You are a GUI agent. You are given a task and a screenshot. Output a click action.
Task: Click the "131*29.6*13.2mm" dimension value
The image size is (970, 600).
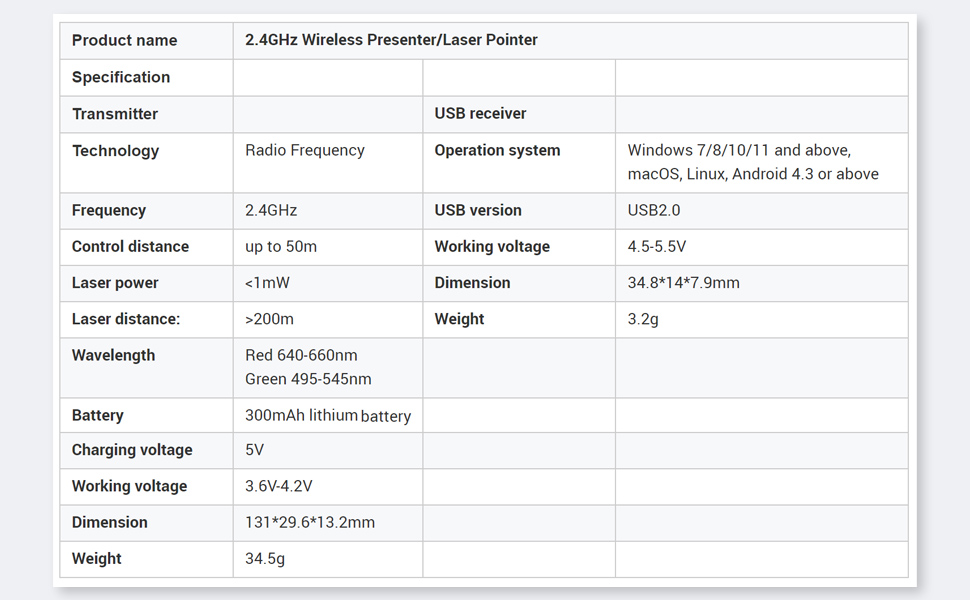click(x=310, y=523)
